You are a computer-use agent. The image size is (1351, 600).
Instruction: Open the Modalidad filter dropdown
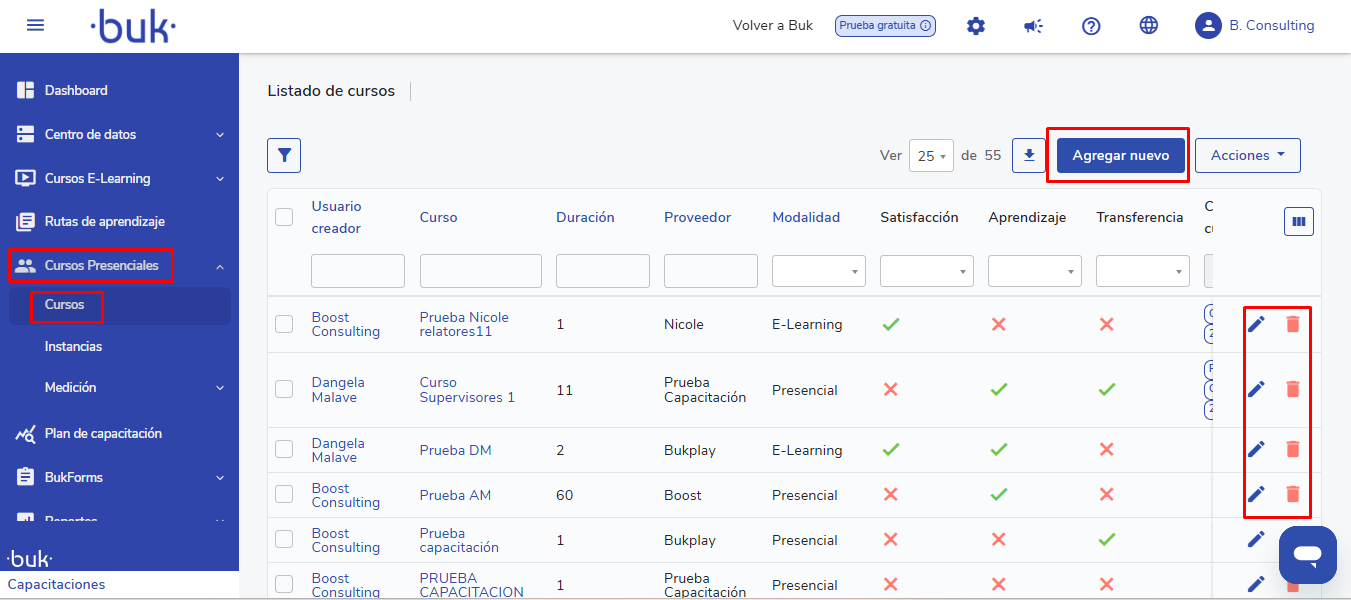click(x=819, y=271)
